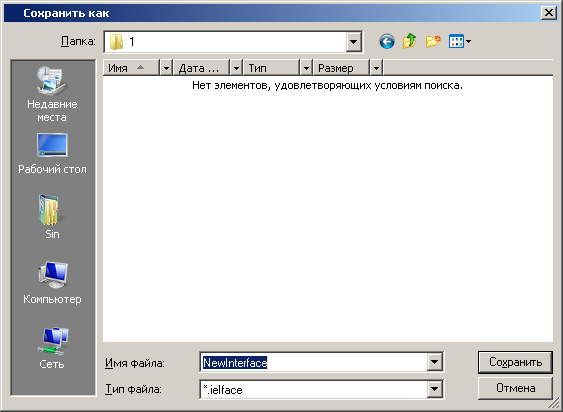Viewport: 563px width, 412px height.
Task: Open filter arrow next to Тип column
Action: pos(306,68)
